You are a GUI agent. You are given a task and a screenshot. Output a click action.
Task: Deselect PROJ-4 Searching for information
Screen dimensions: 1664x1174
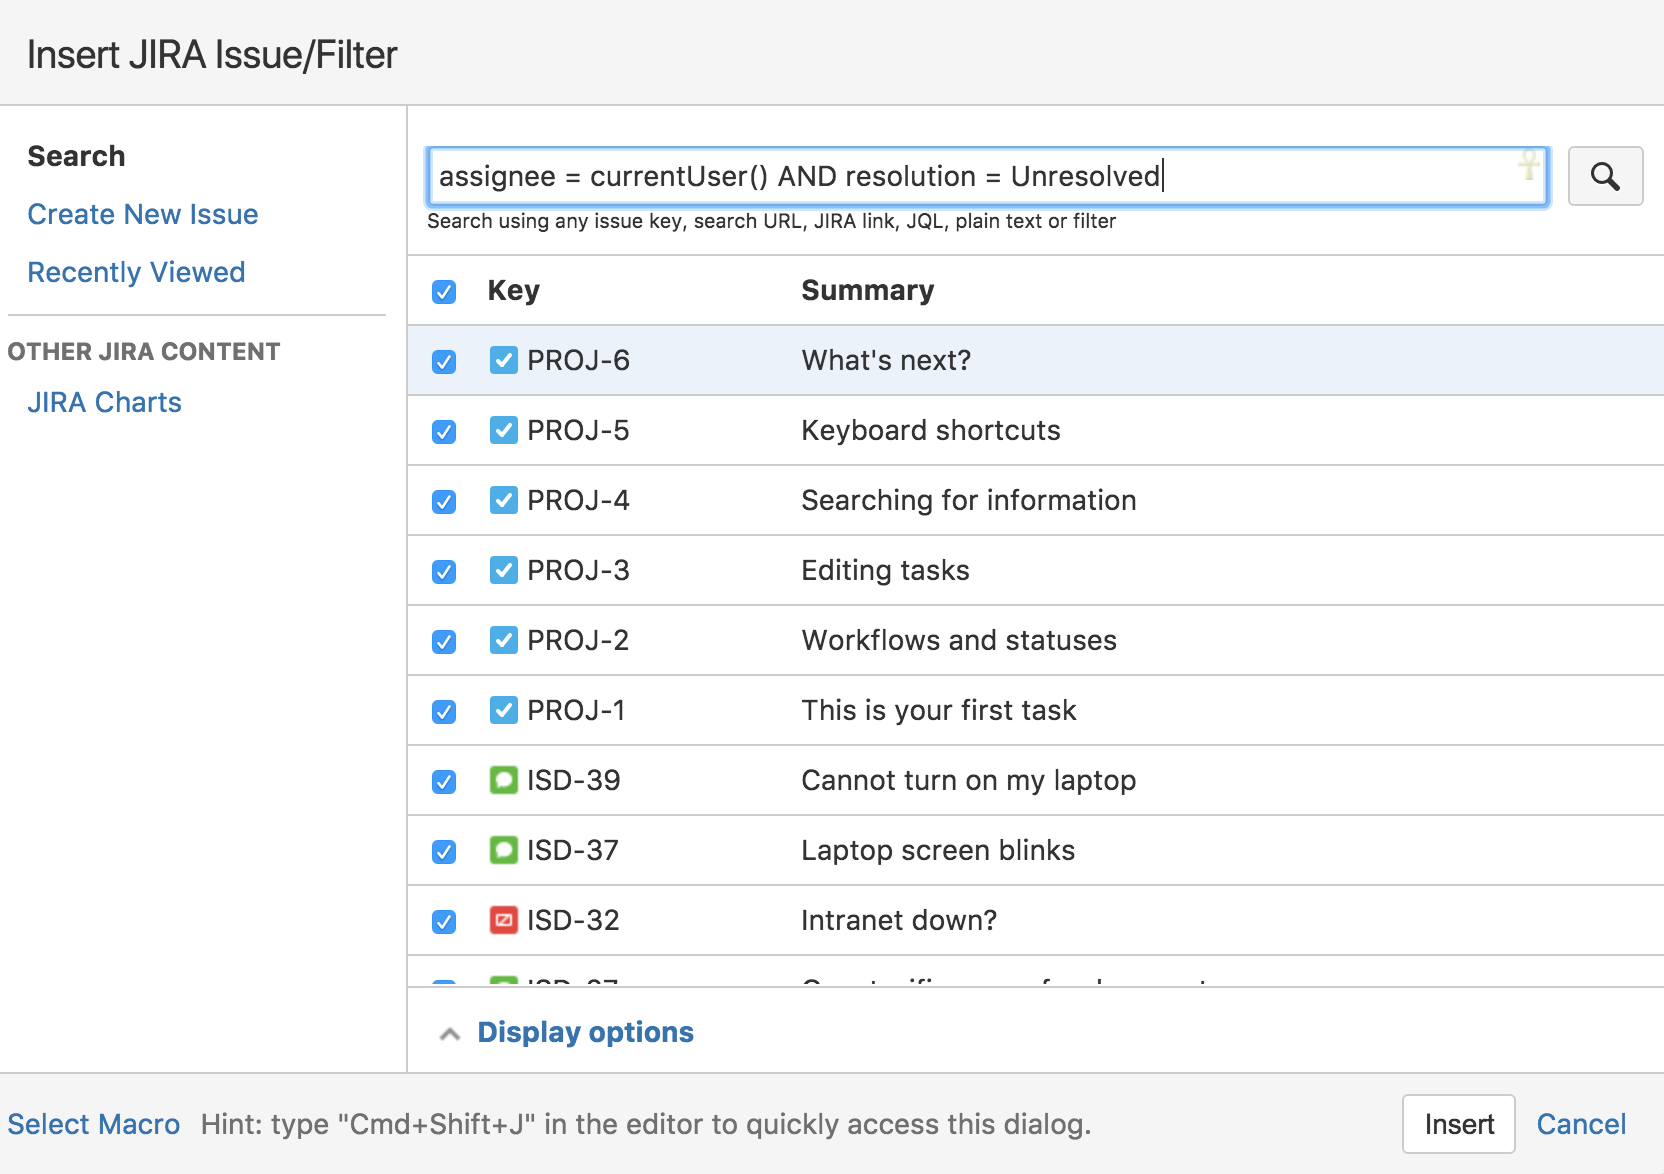tap(443, 501)
